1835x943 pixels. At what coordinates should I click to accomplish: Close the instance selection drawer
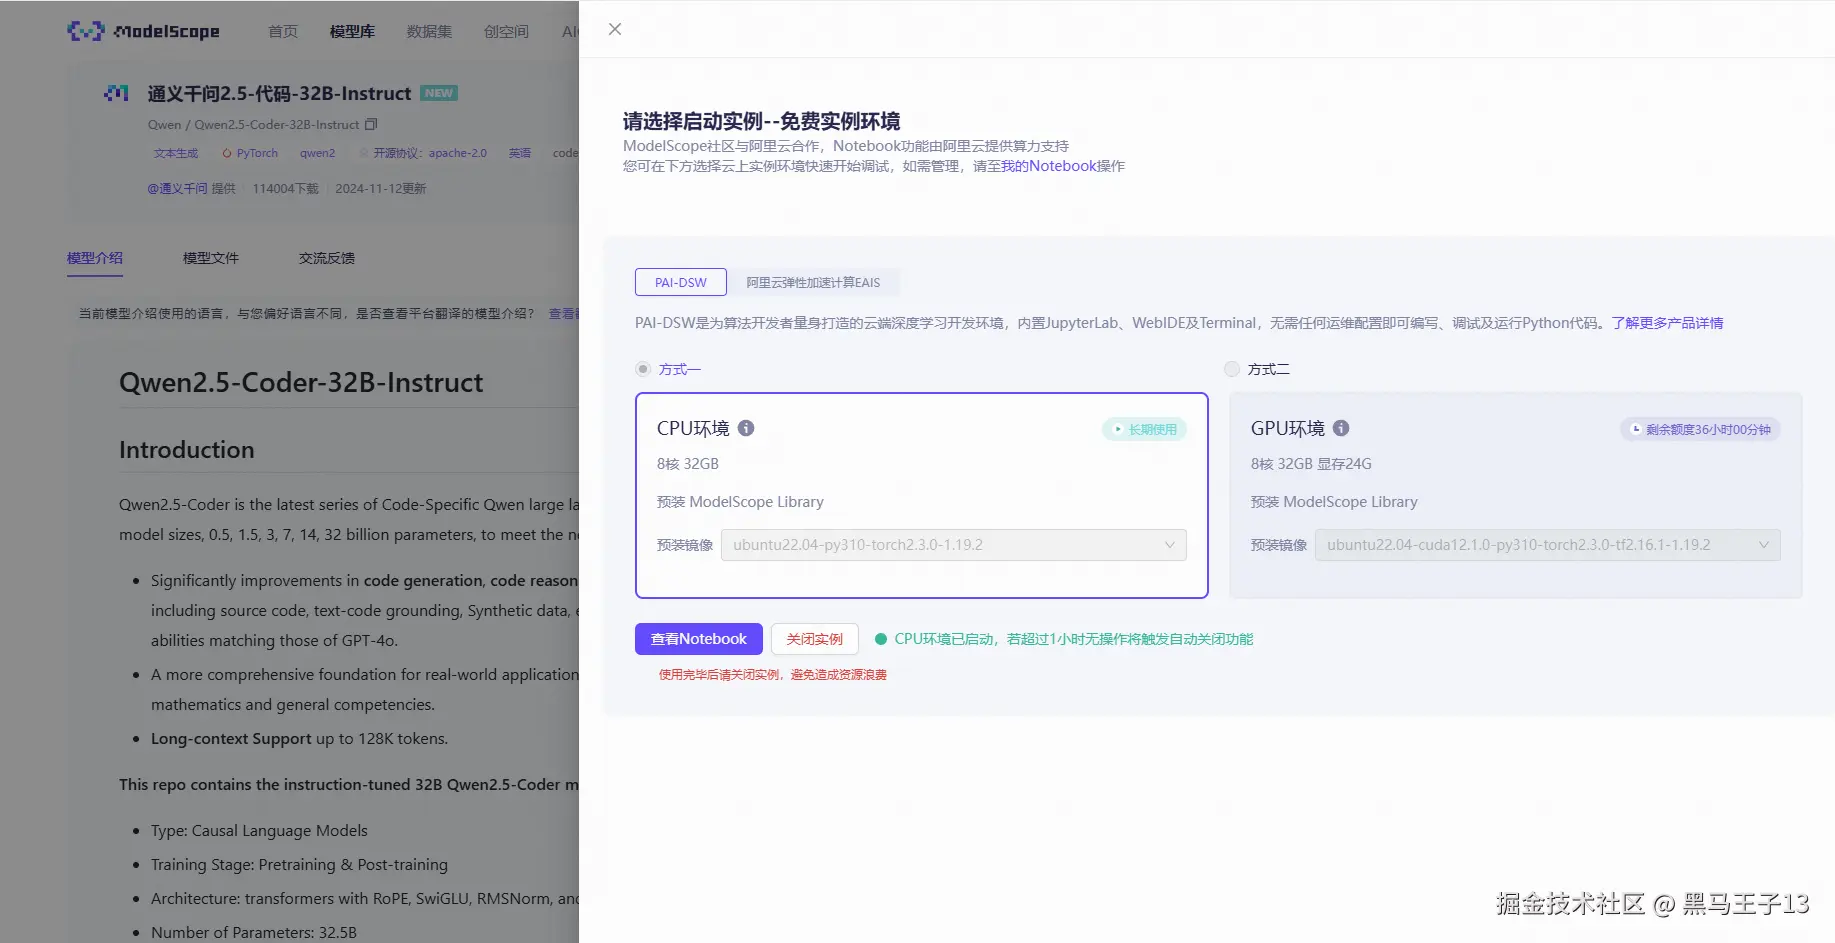click(615, 29)
